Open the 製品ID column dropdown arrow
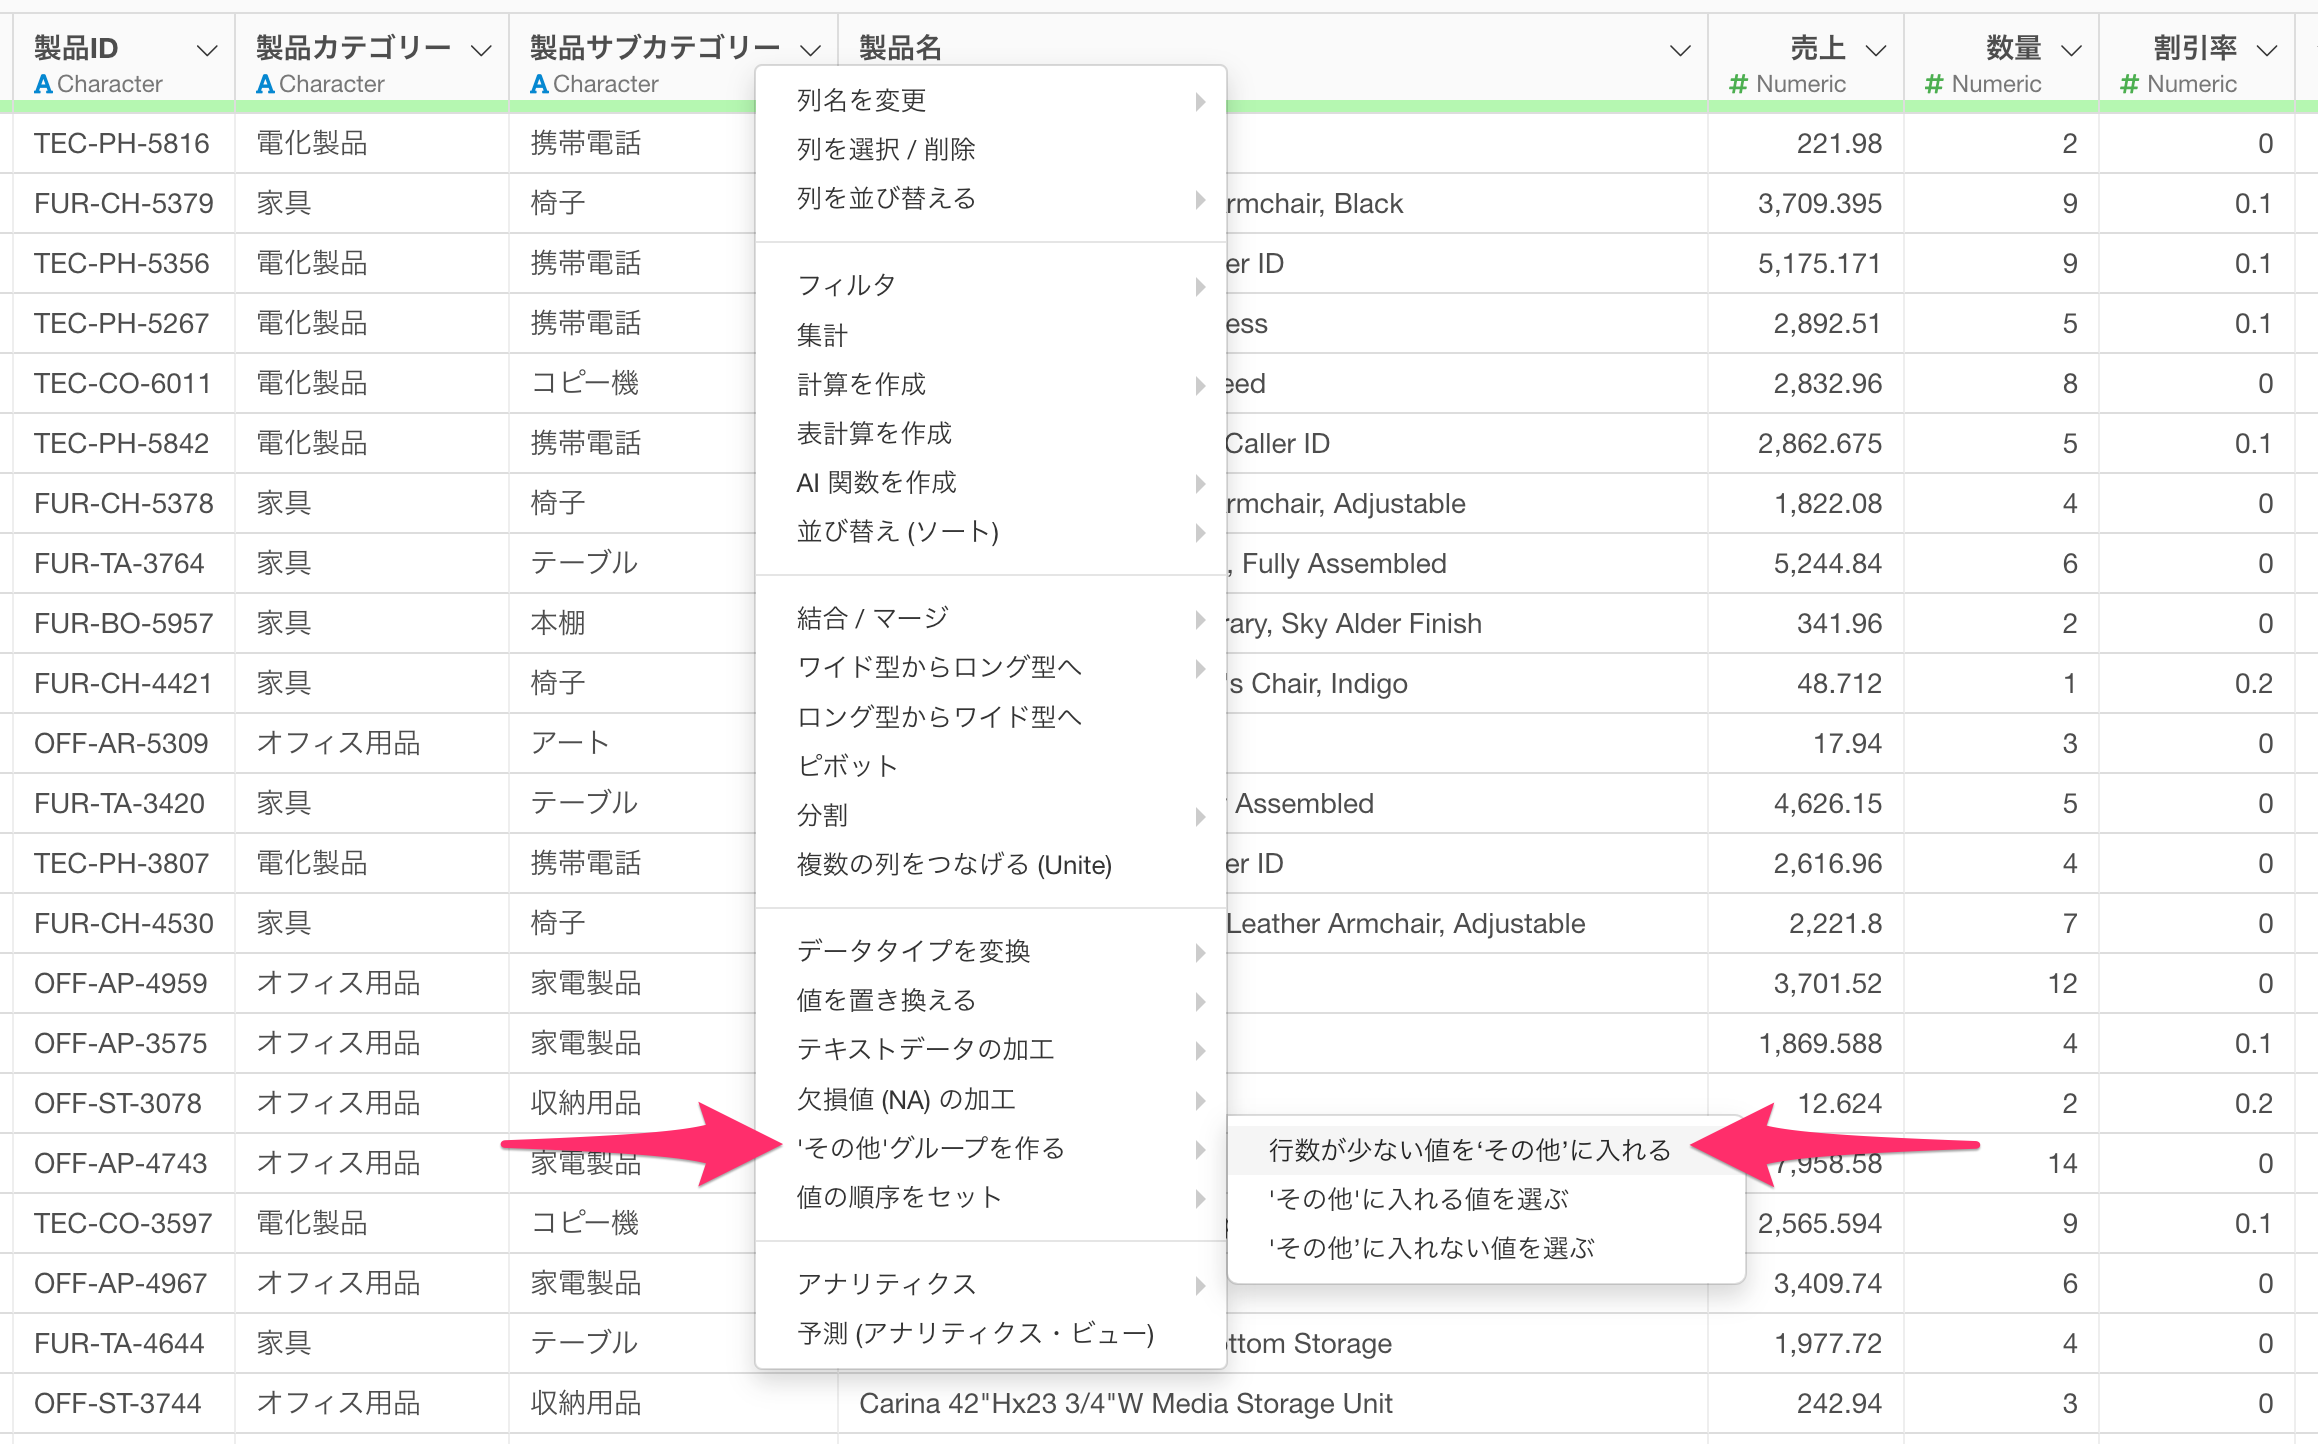 [207, 50]
